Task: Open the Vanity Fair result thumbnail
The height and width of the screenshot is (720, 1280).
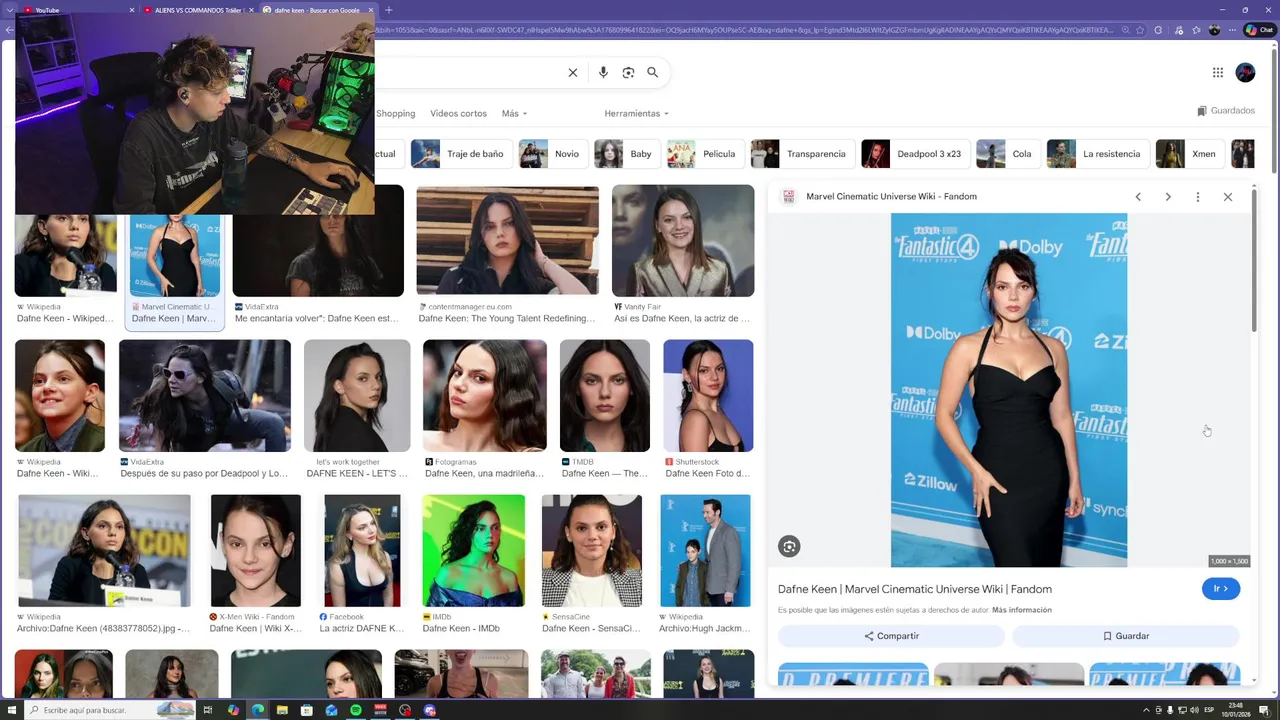Action: [x=683, y=240]
